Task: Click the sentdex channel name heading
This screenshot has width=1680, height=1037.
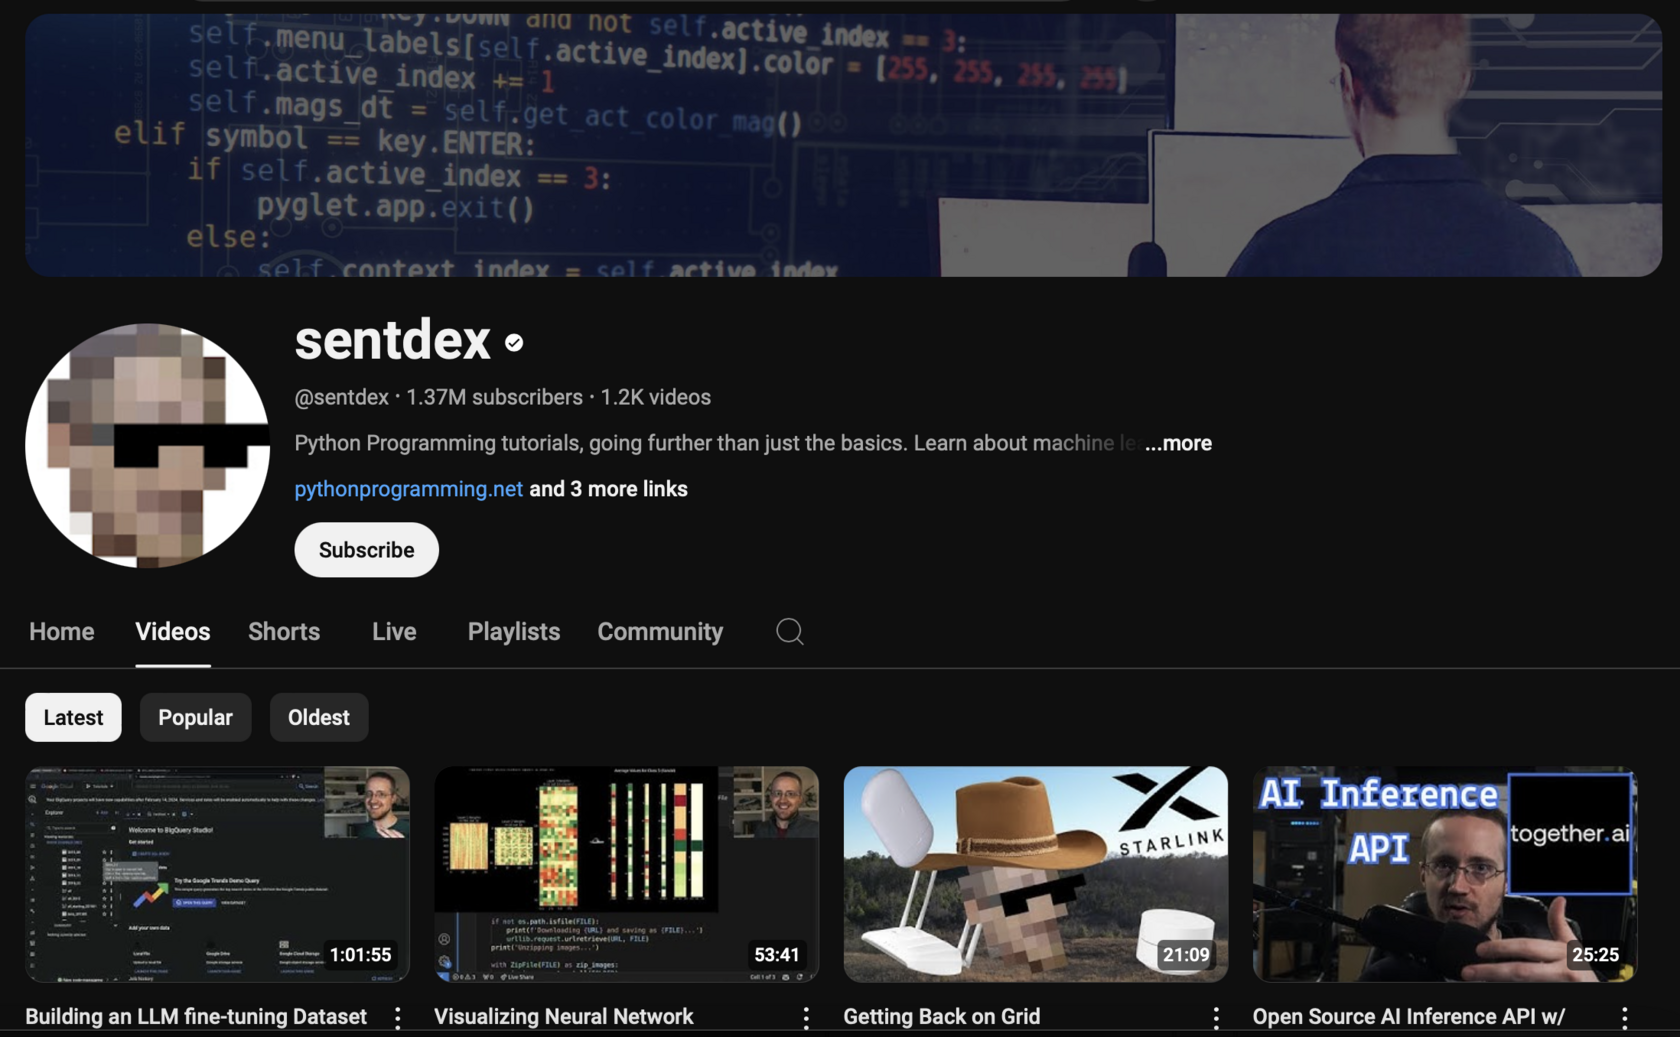Action: [392, 340]
